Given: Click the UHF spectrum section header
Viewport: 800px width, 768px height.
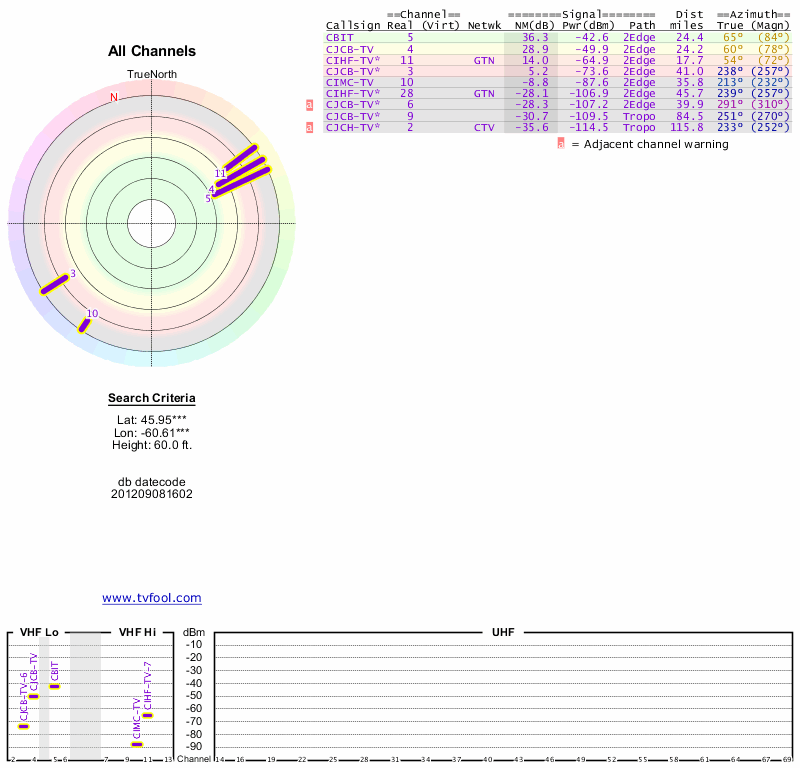Looking at the screenshot, I should (x=503, y=633).
